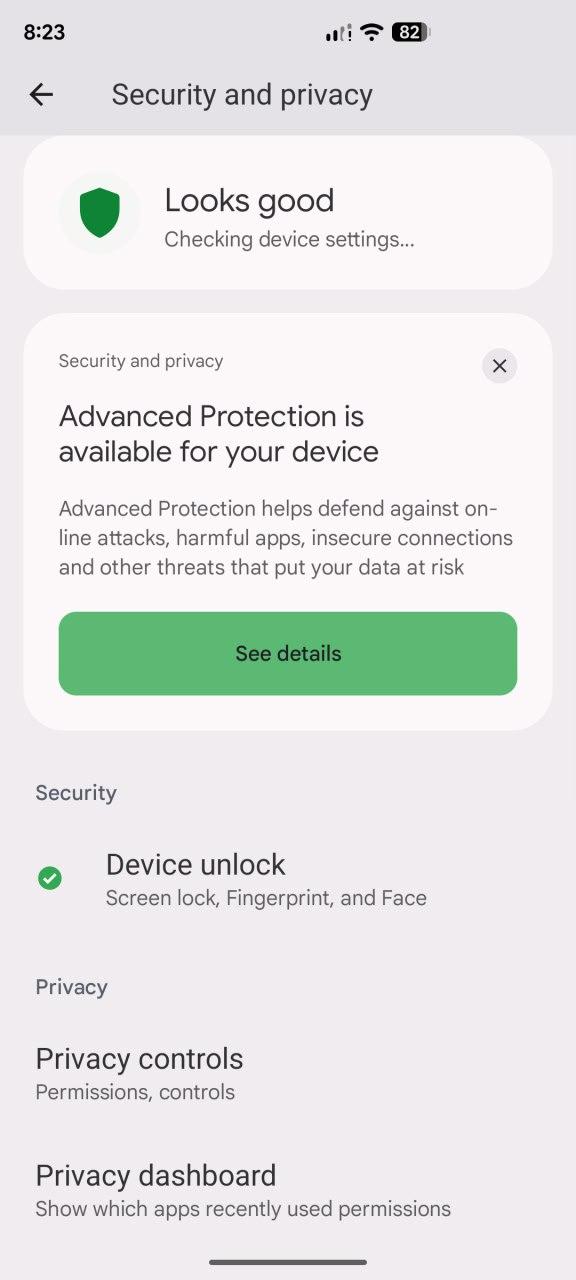Open Privacy dashboard
The width and height of the screenshot is (576, 1280).
tap(288, 1190)
